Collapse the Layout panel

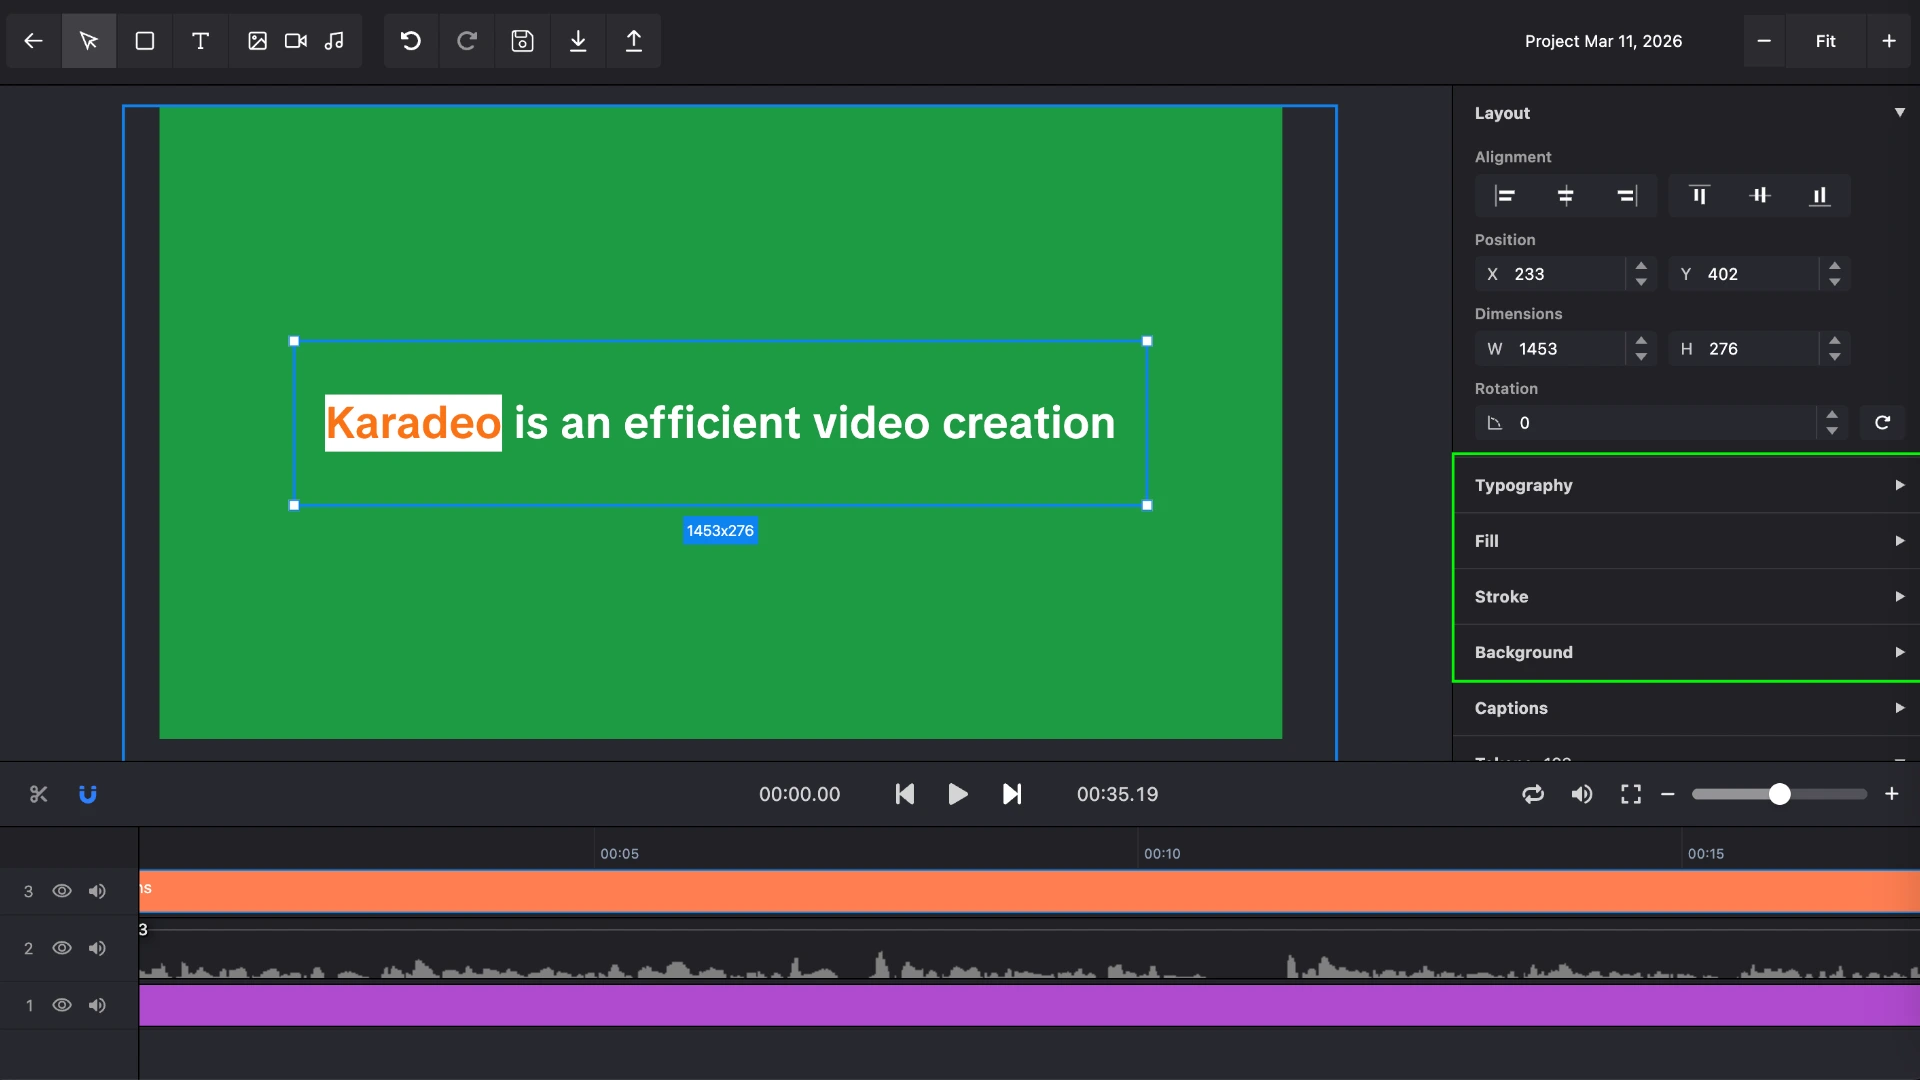[x=1899, y=112]
